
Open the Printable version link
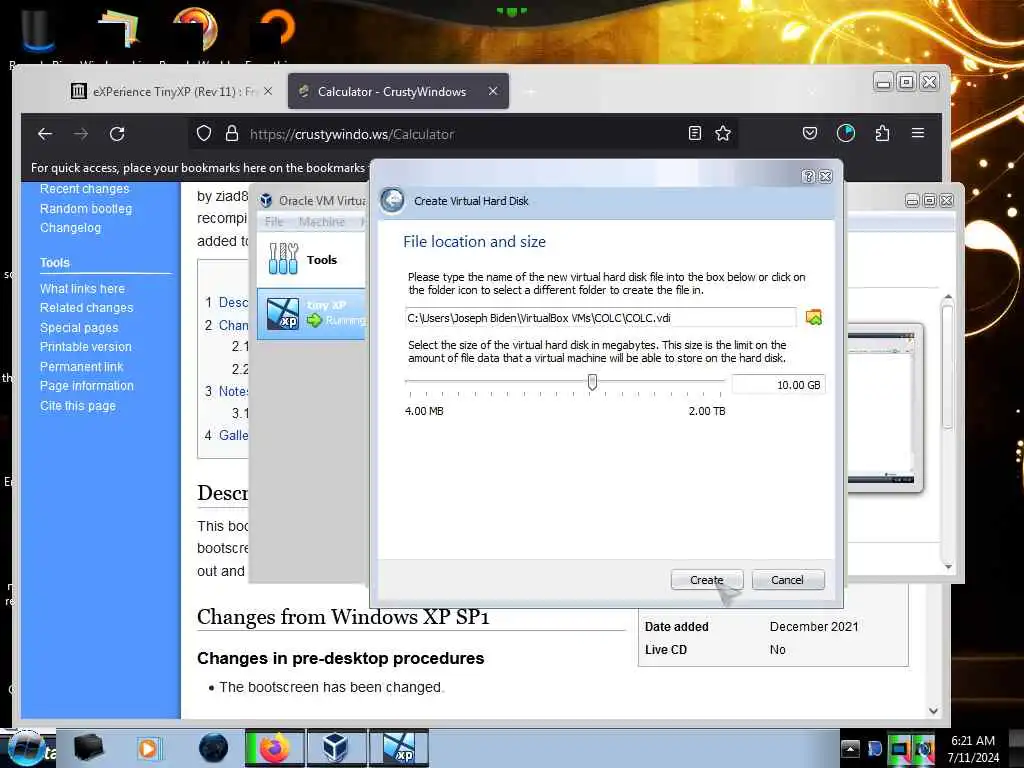point(86,347)
